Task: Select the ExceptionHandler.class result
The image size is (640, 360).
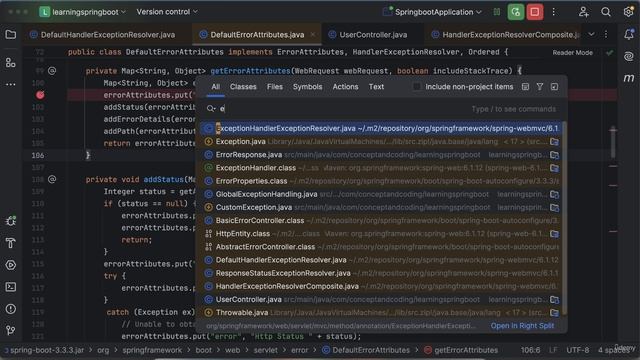Action: (381, 168)
